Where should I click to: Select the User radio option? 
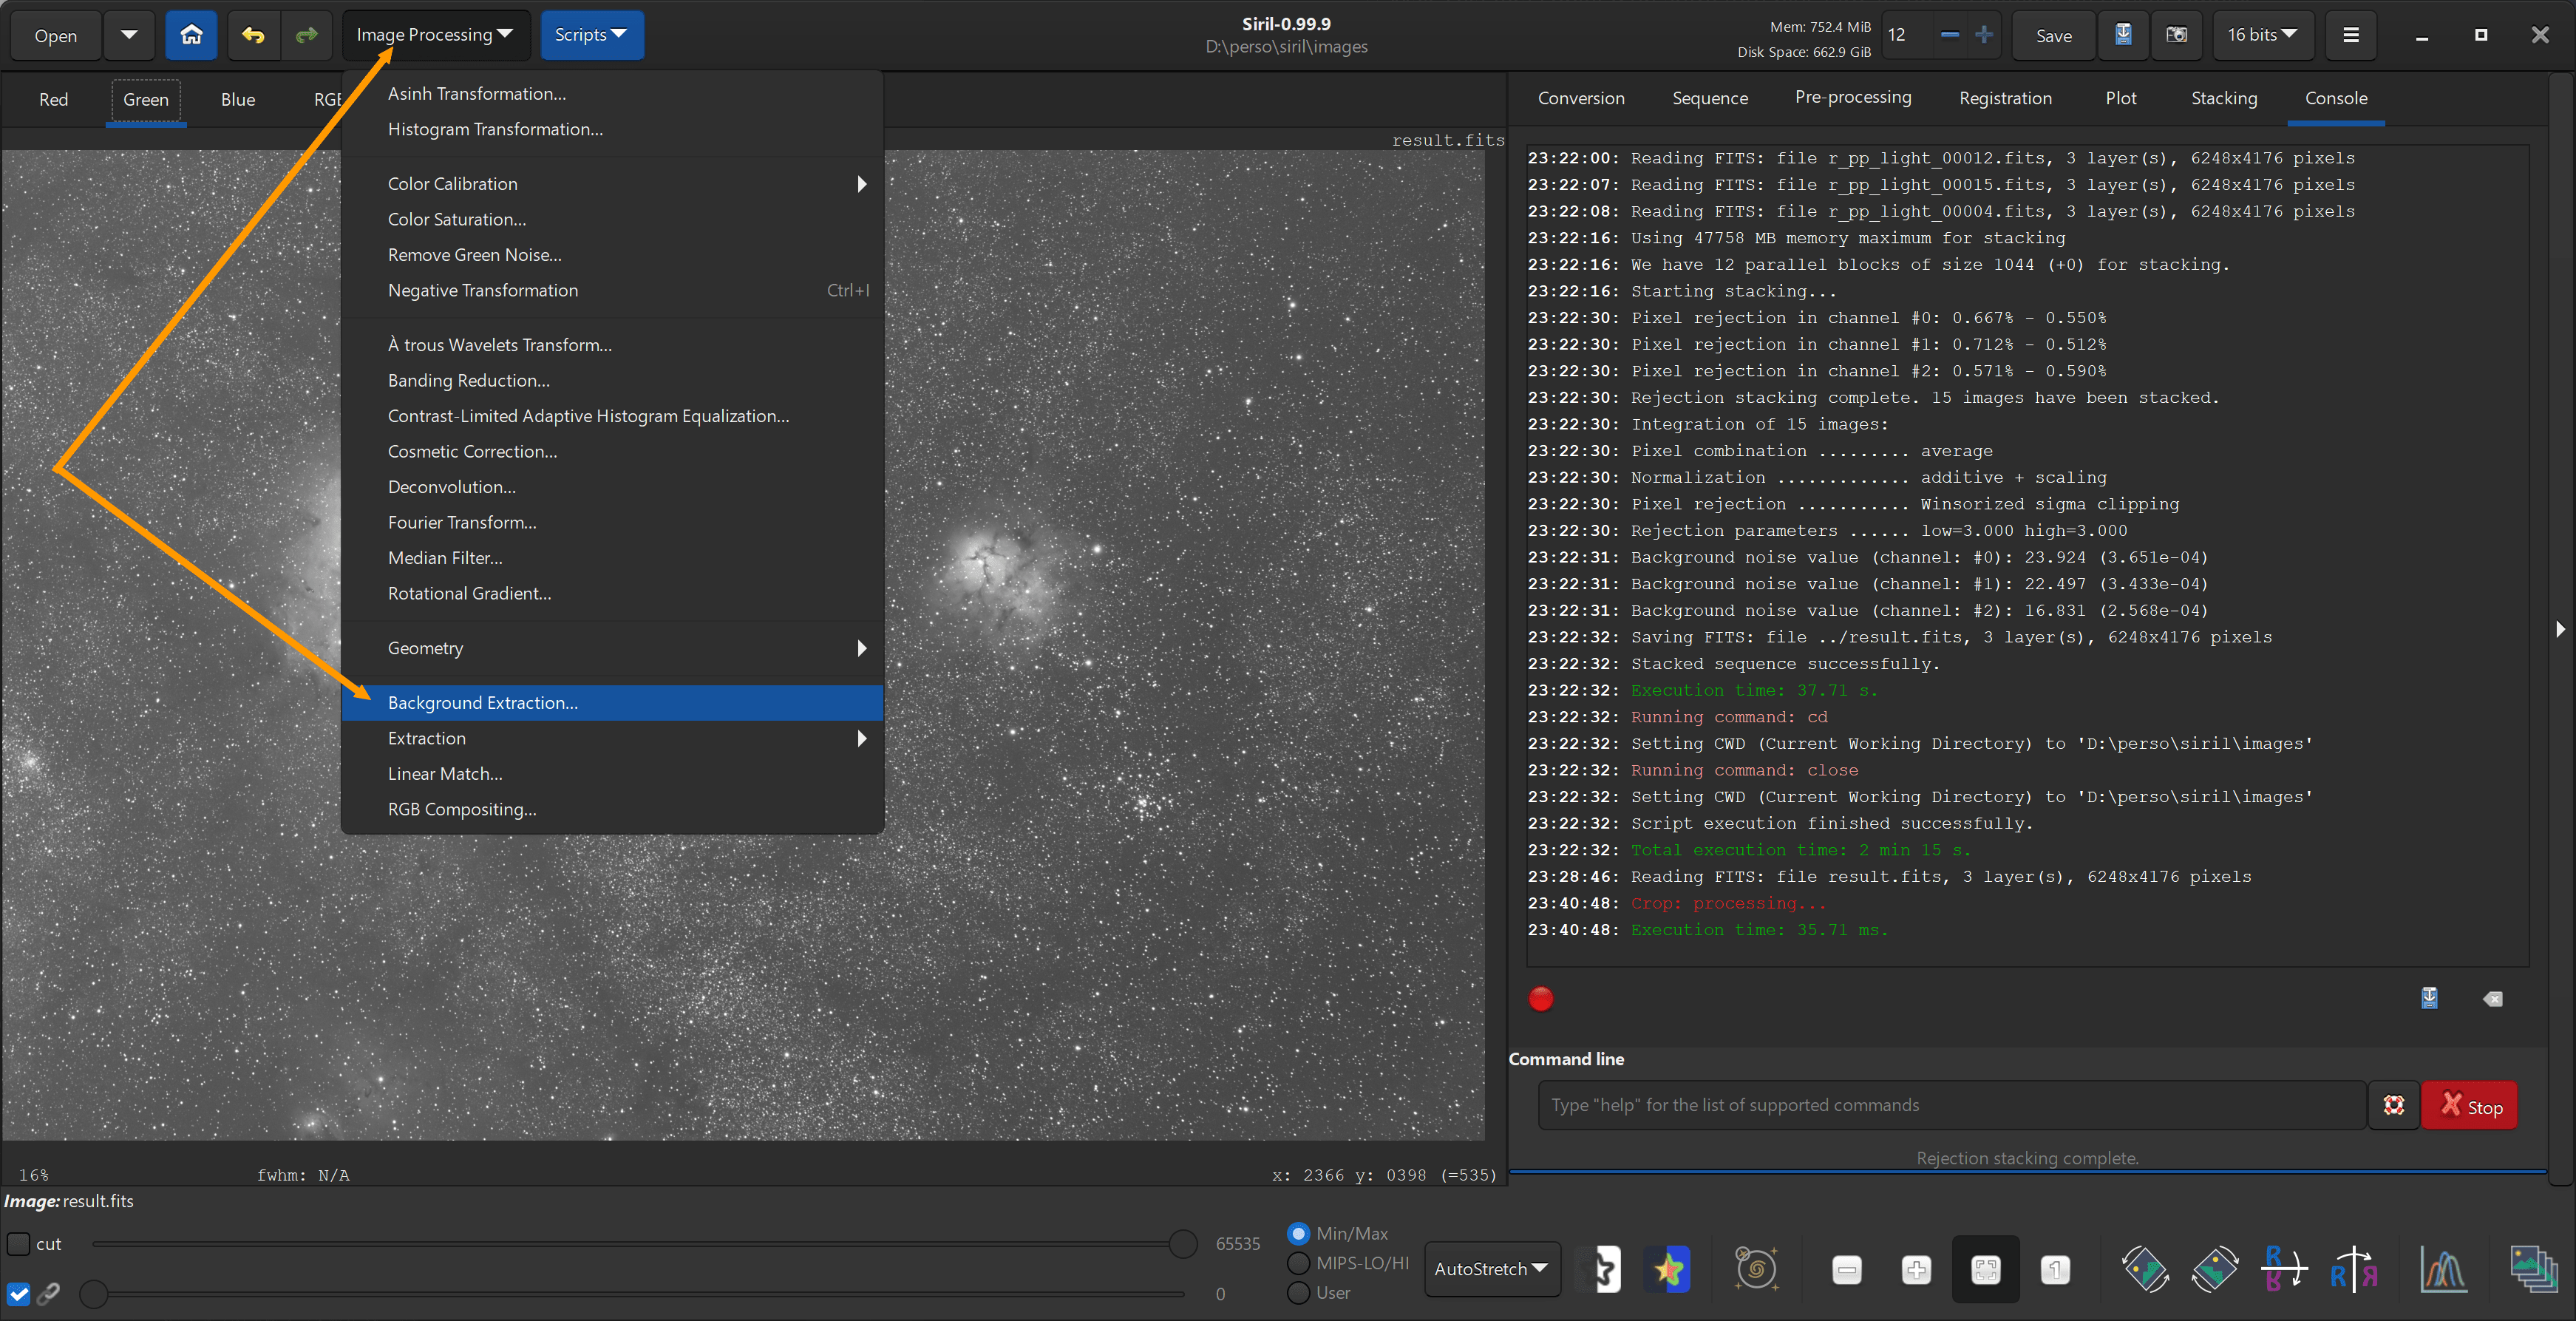tap(1299, 1293)
